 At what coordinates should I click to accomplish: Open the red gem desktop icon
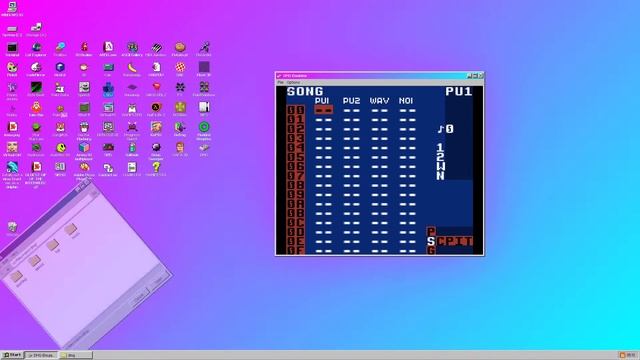[156, 87]
